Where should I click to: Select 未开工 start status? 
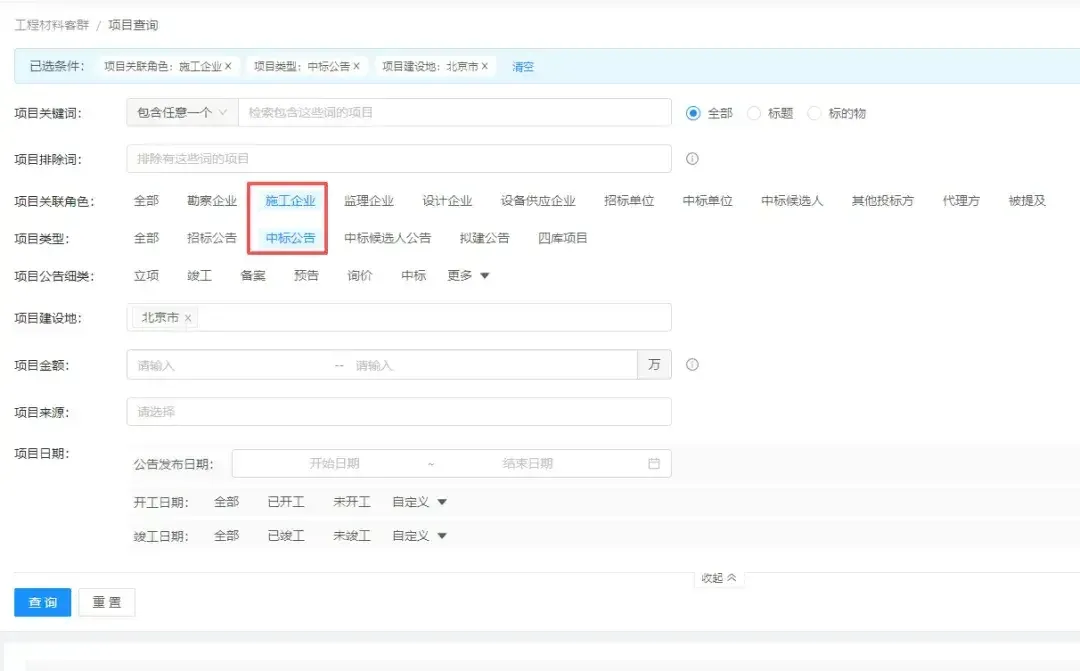point(351,502)
